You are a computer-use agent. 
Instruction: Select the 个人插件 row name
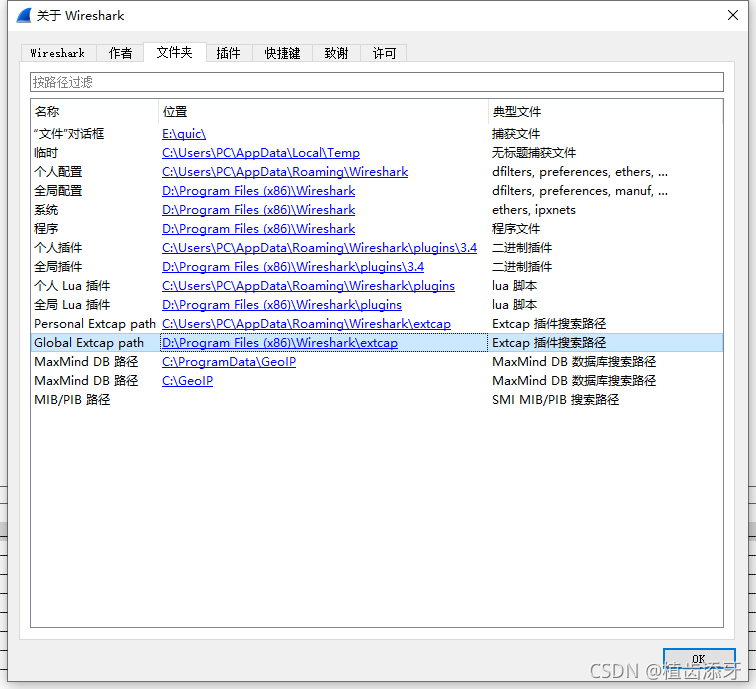[58, 248]
